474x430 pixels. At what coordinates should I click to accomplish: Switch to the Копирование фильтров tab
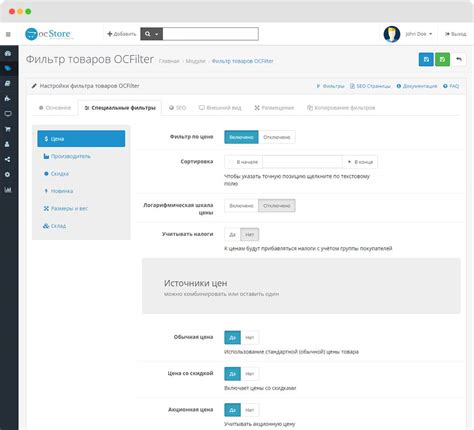(x=341, y=108)
